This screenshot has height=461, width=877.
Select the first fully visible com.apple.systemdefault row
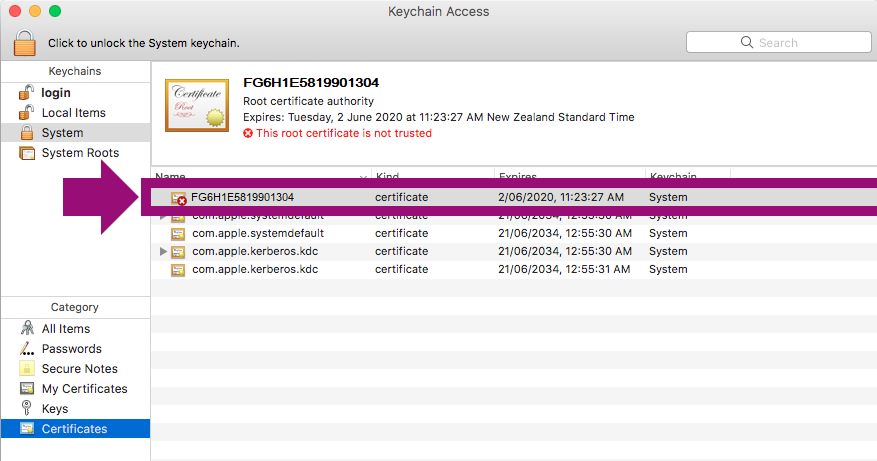coord(513,233)
